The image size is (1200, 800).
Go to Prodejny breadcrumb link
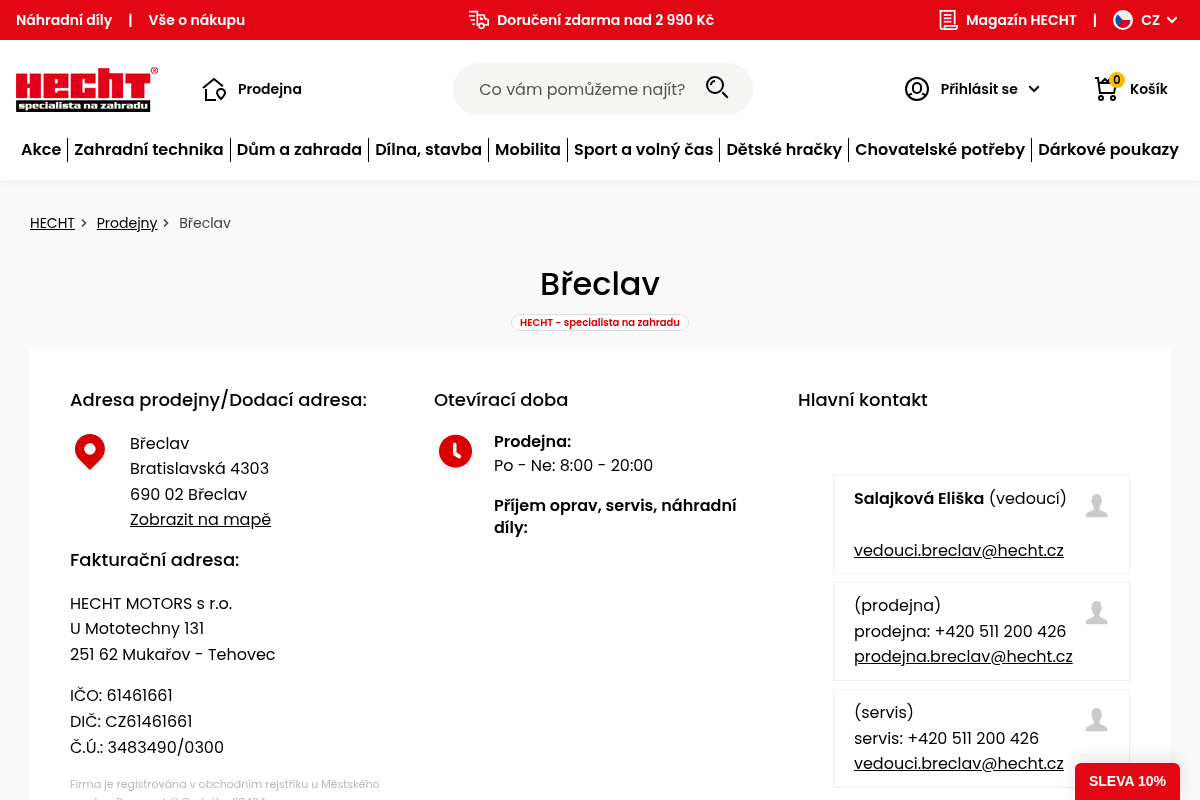click(127, 223)
